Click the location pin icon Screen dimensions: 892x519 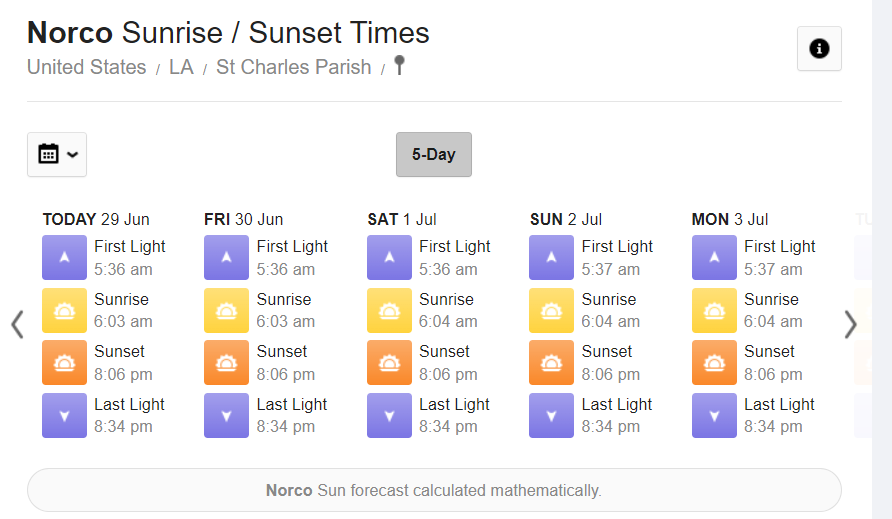[x=399, y=65]
